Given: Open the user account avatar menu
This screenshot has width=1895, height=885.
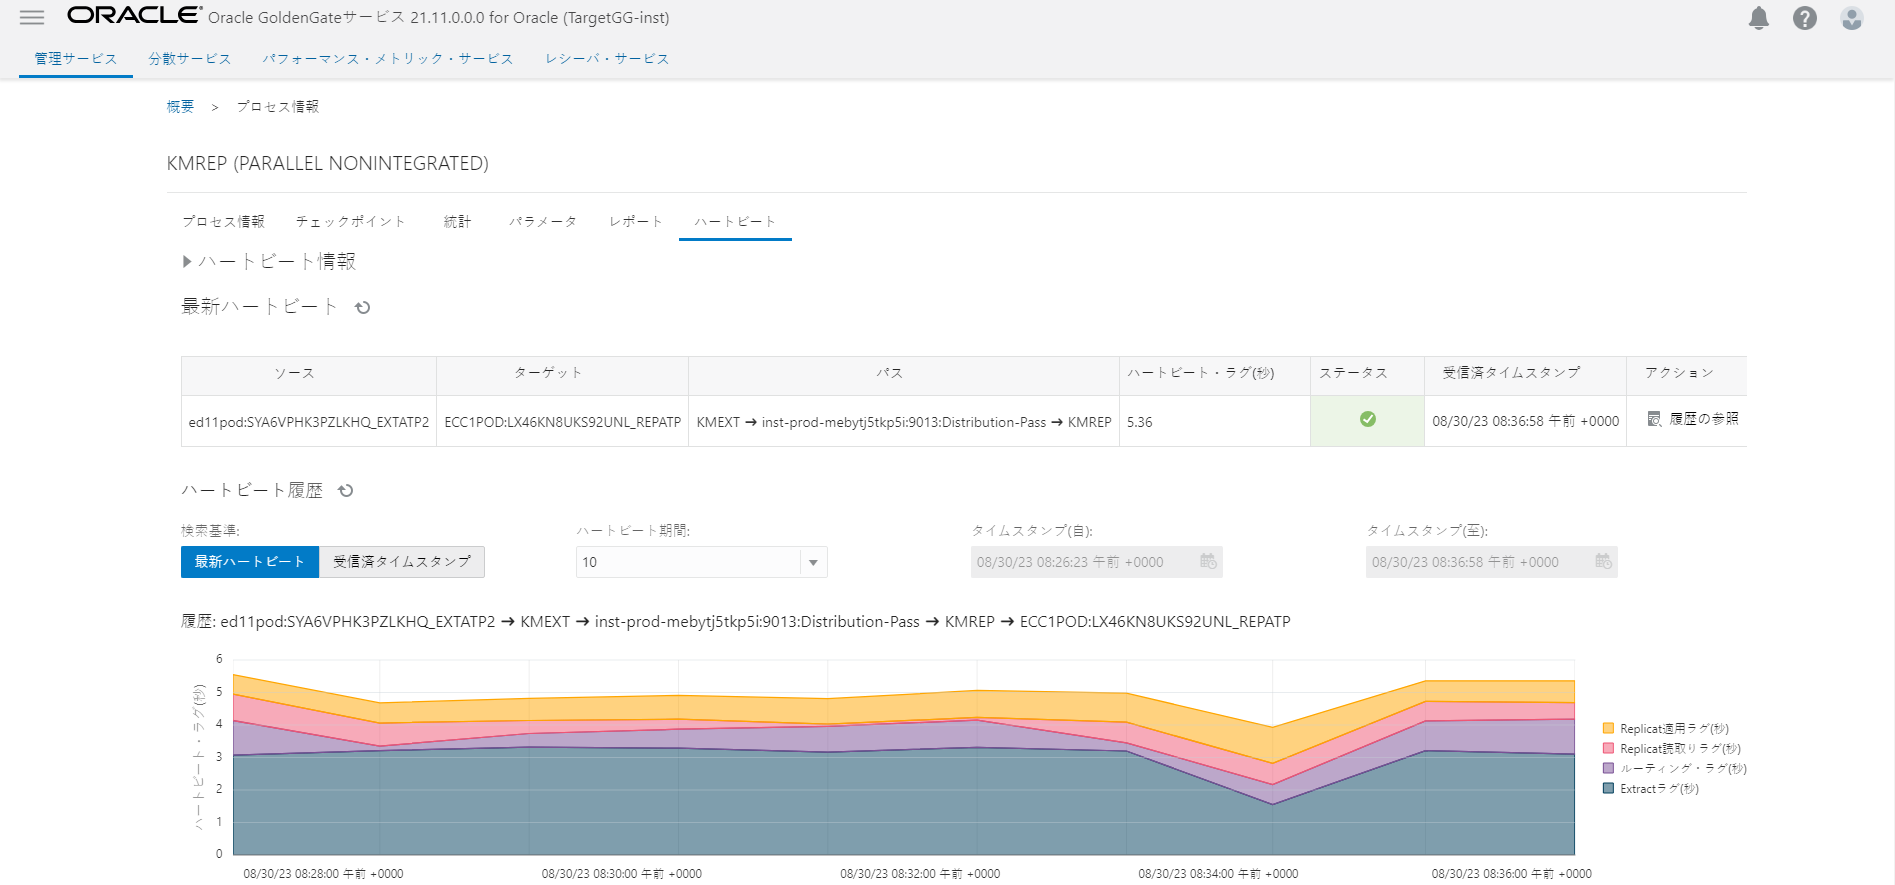Looking at the screenshot, I should [1852, 18].
